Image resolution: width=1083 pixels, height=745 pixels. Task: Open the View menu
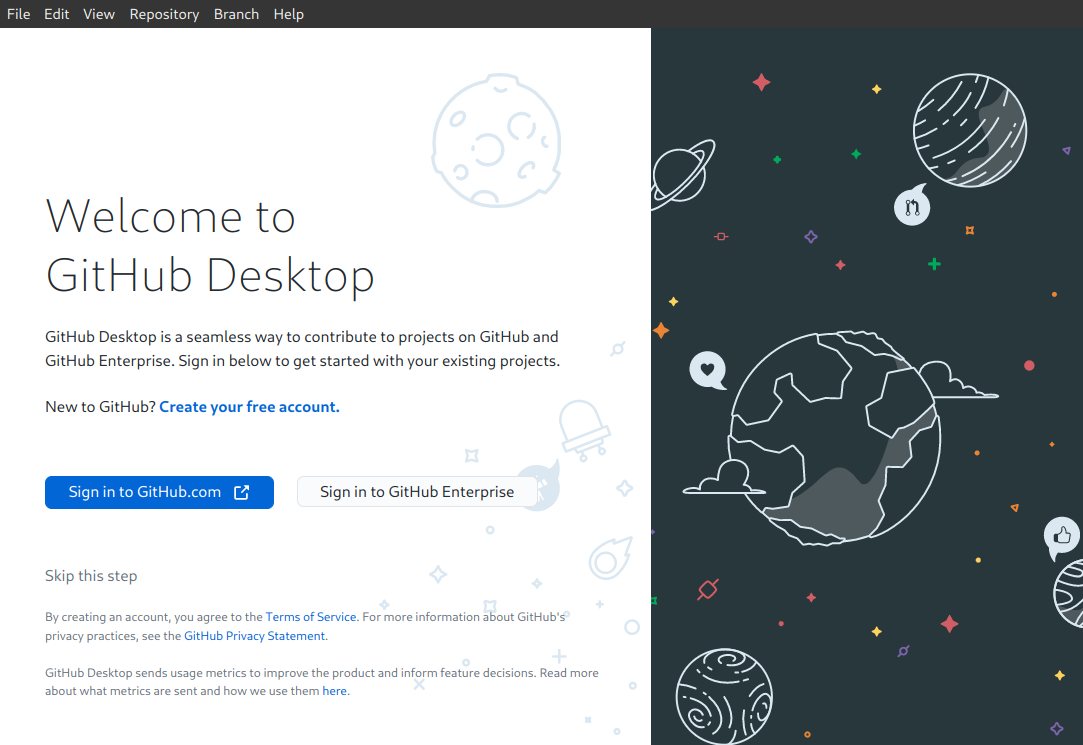(x=99, y=14)
